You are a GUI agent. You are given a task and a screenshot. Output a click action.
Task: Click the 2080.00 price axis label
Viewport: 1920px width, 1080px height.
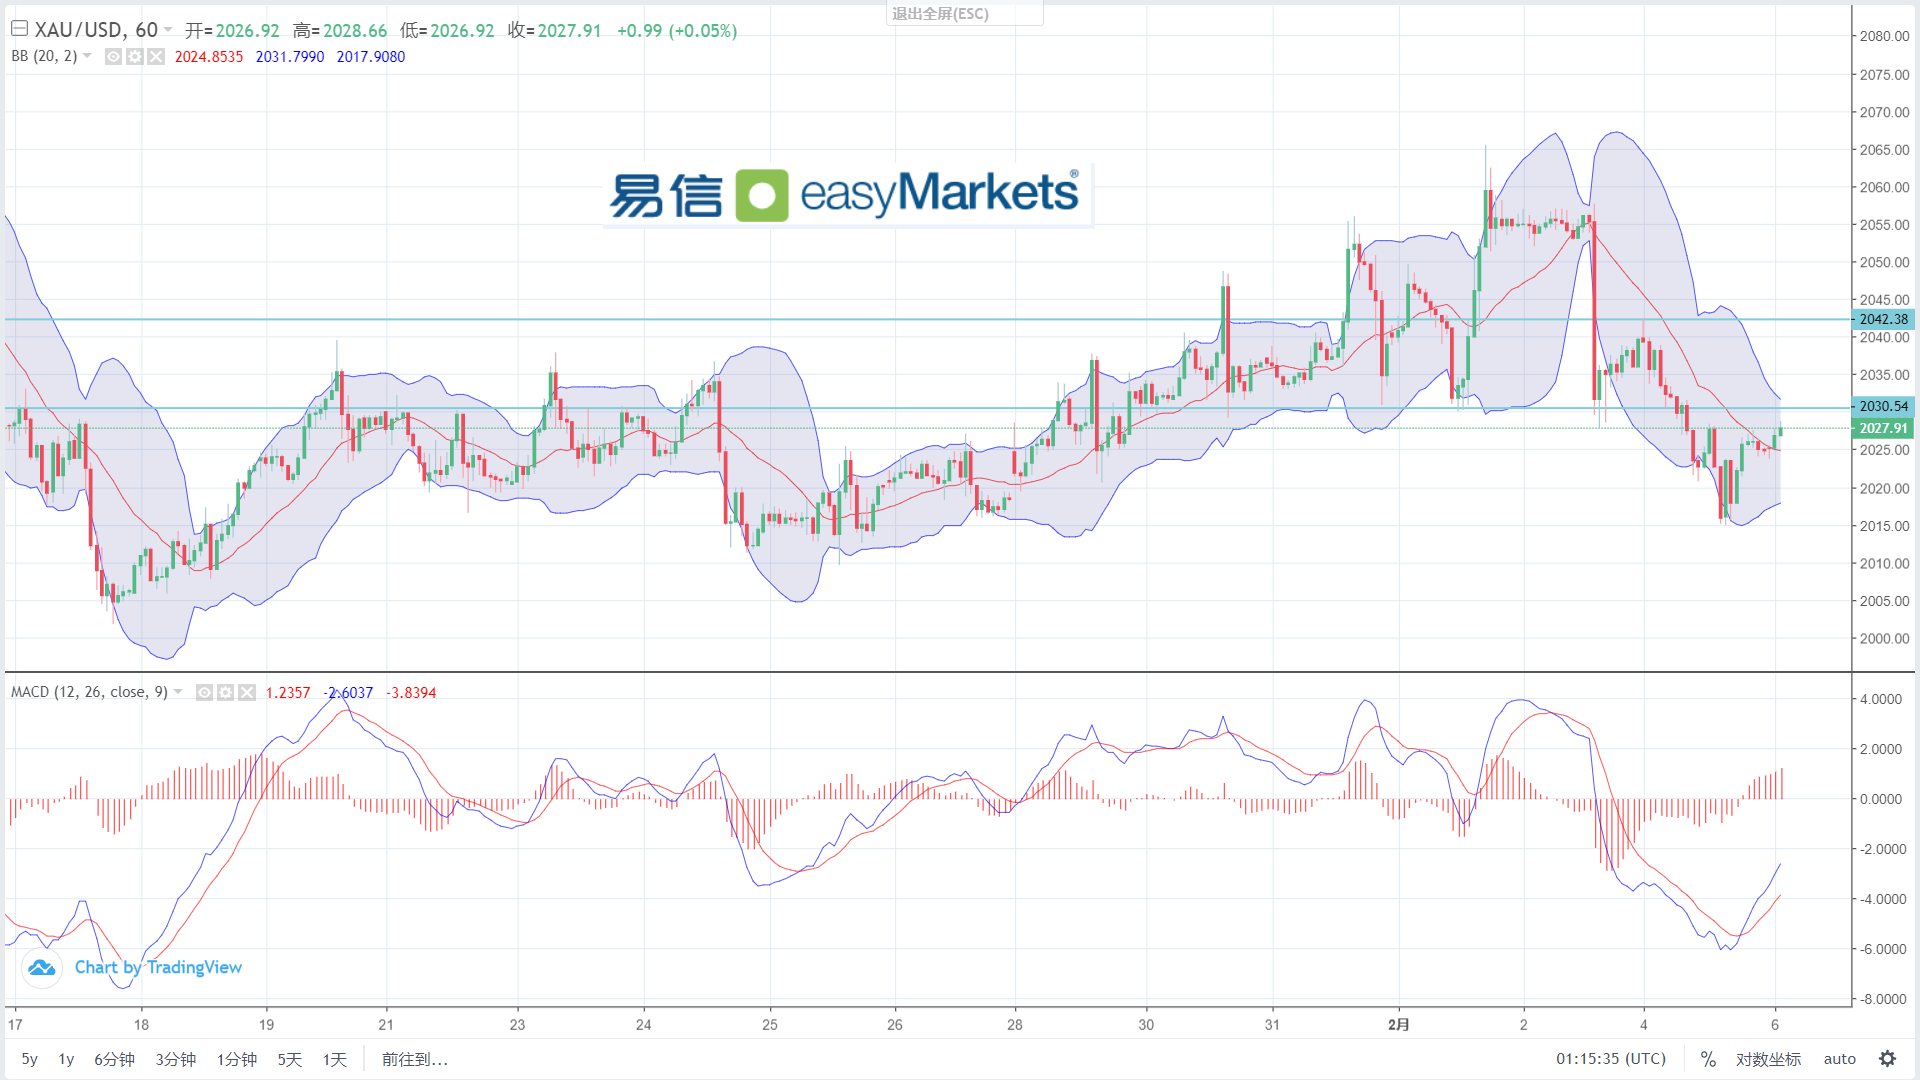(1884, 36)
